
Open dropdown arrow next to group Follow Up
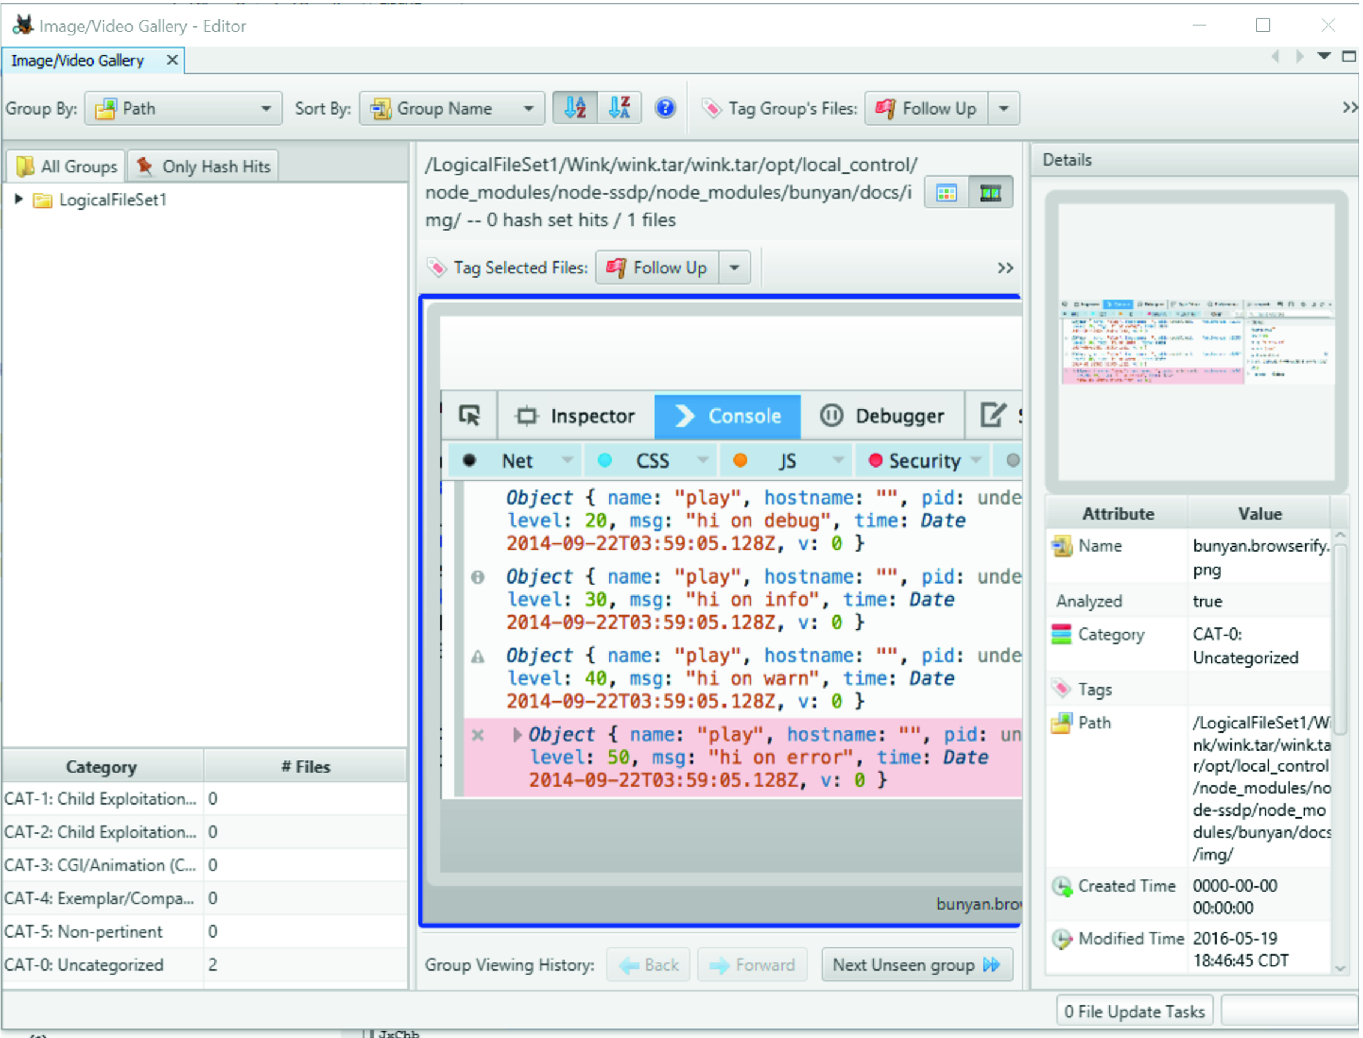coord(1004,108)
